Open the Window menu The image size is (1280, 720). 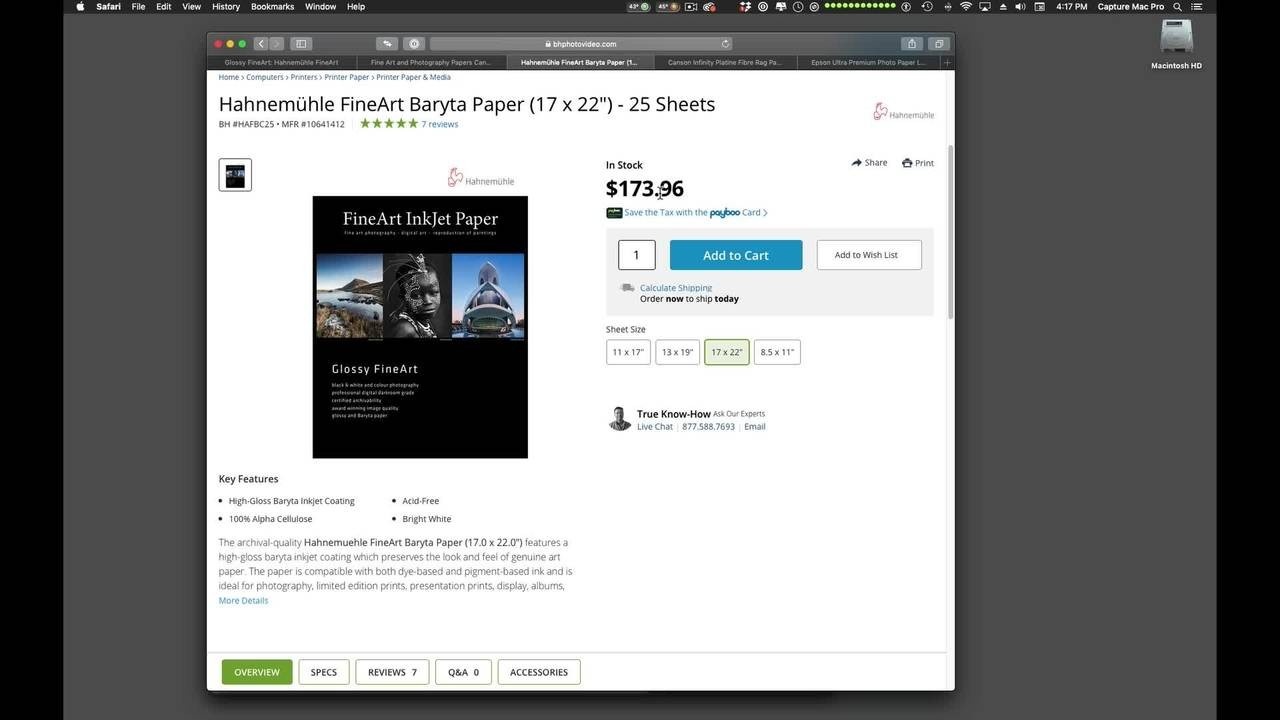(x=320, y=6)
